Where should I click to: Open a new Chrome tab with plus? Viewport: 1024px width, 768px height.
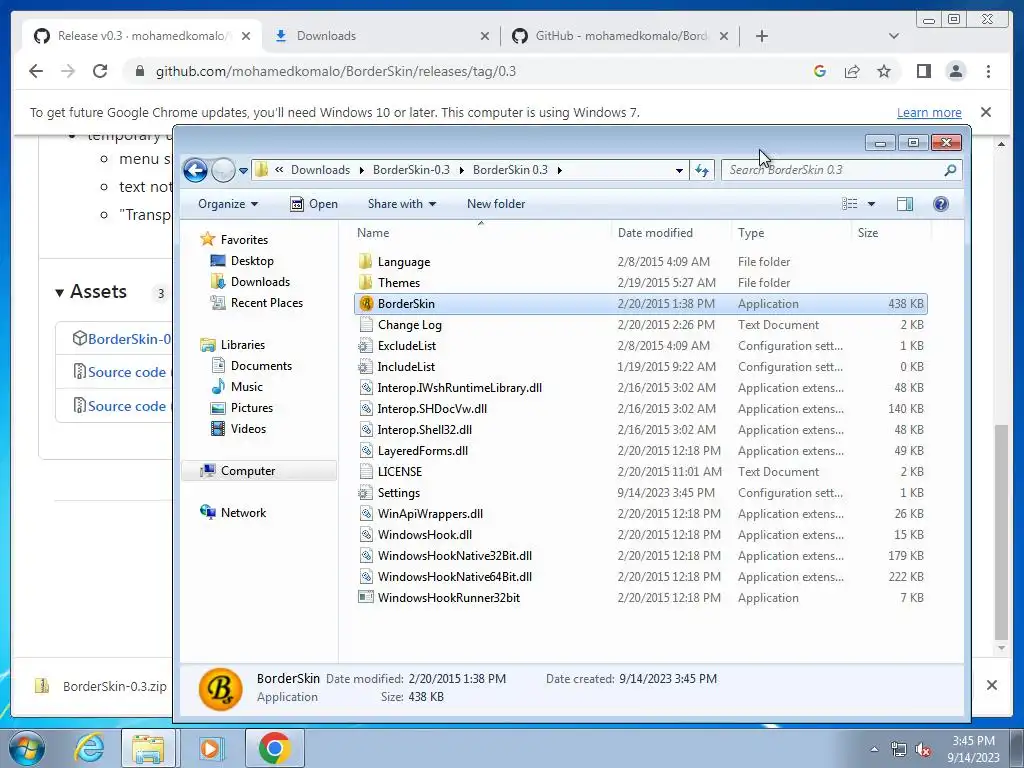[761, 36]
